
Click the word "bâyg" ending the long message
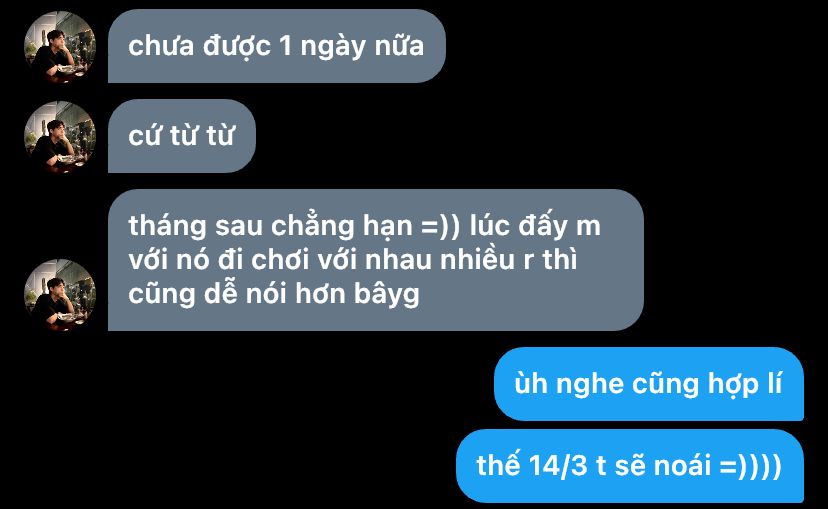(387, 295)
